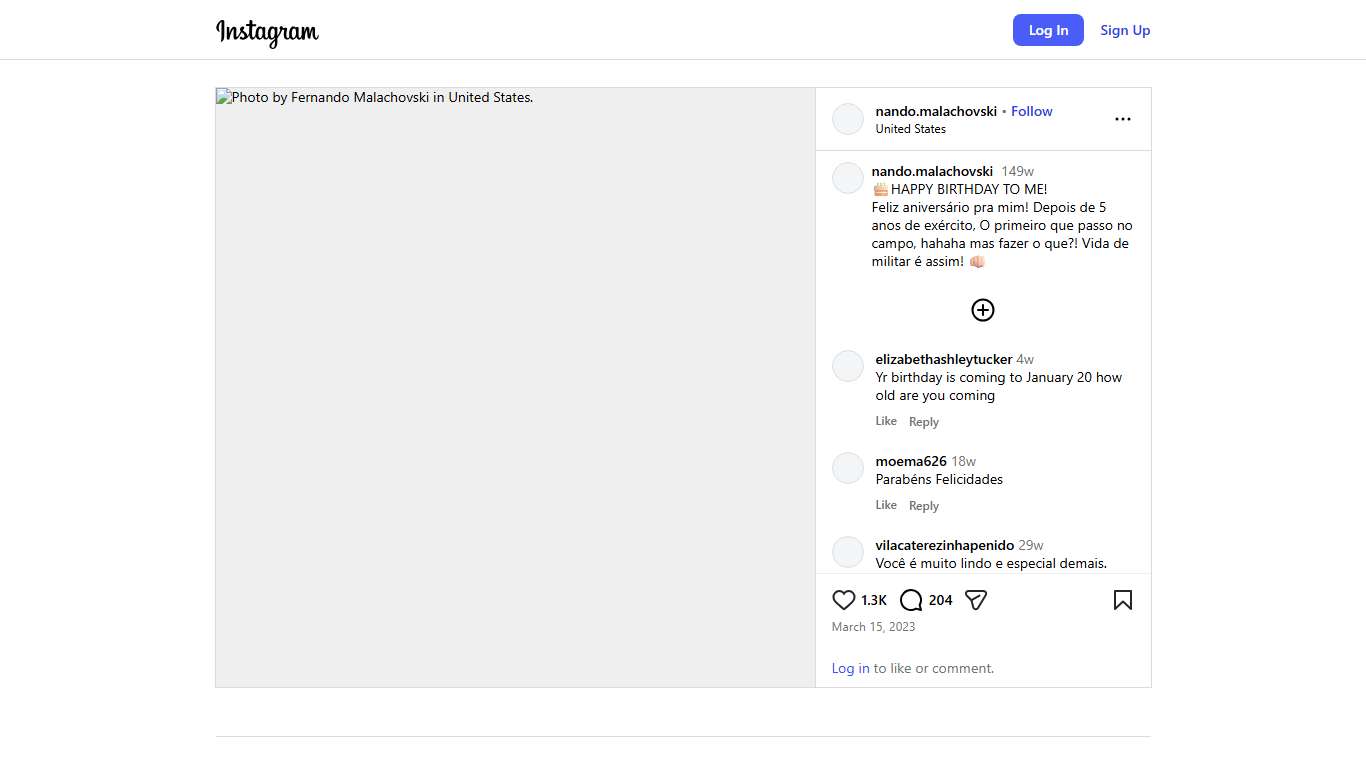Click the United States location link
This screenshot has width=1366, height=768.
pos(910,129)
